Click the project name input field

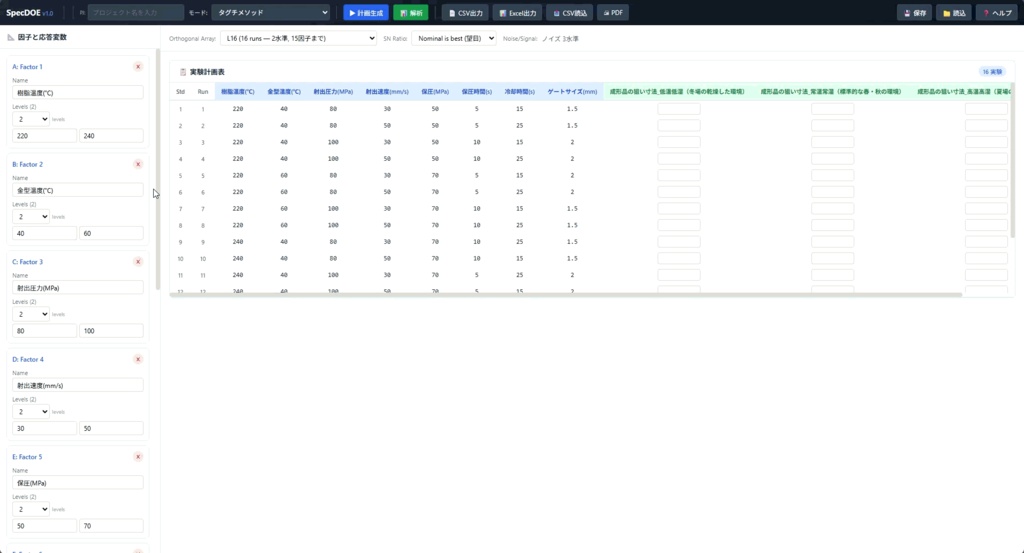pos(136,12)
